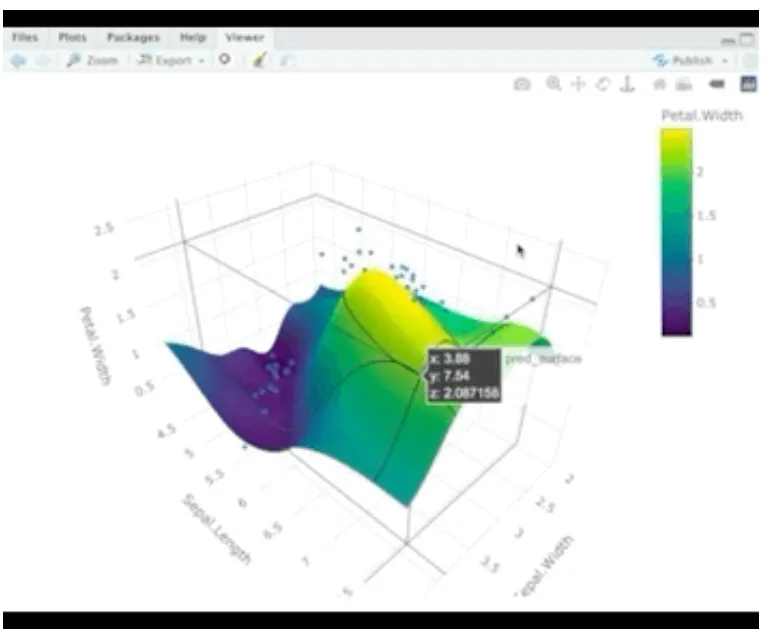Go forward to the next viewer item
The height and width of the screenshot is (634, 769).
44,61
